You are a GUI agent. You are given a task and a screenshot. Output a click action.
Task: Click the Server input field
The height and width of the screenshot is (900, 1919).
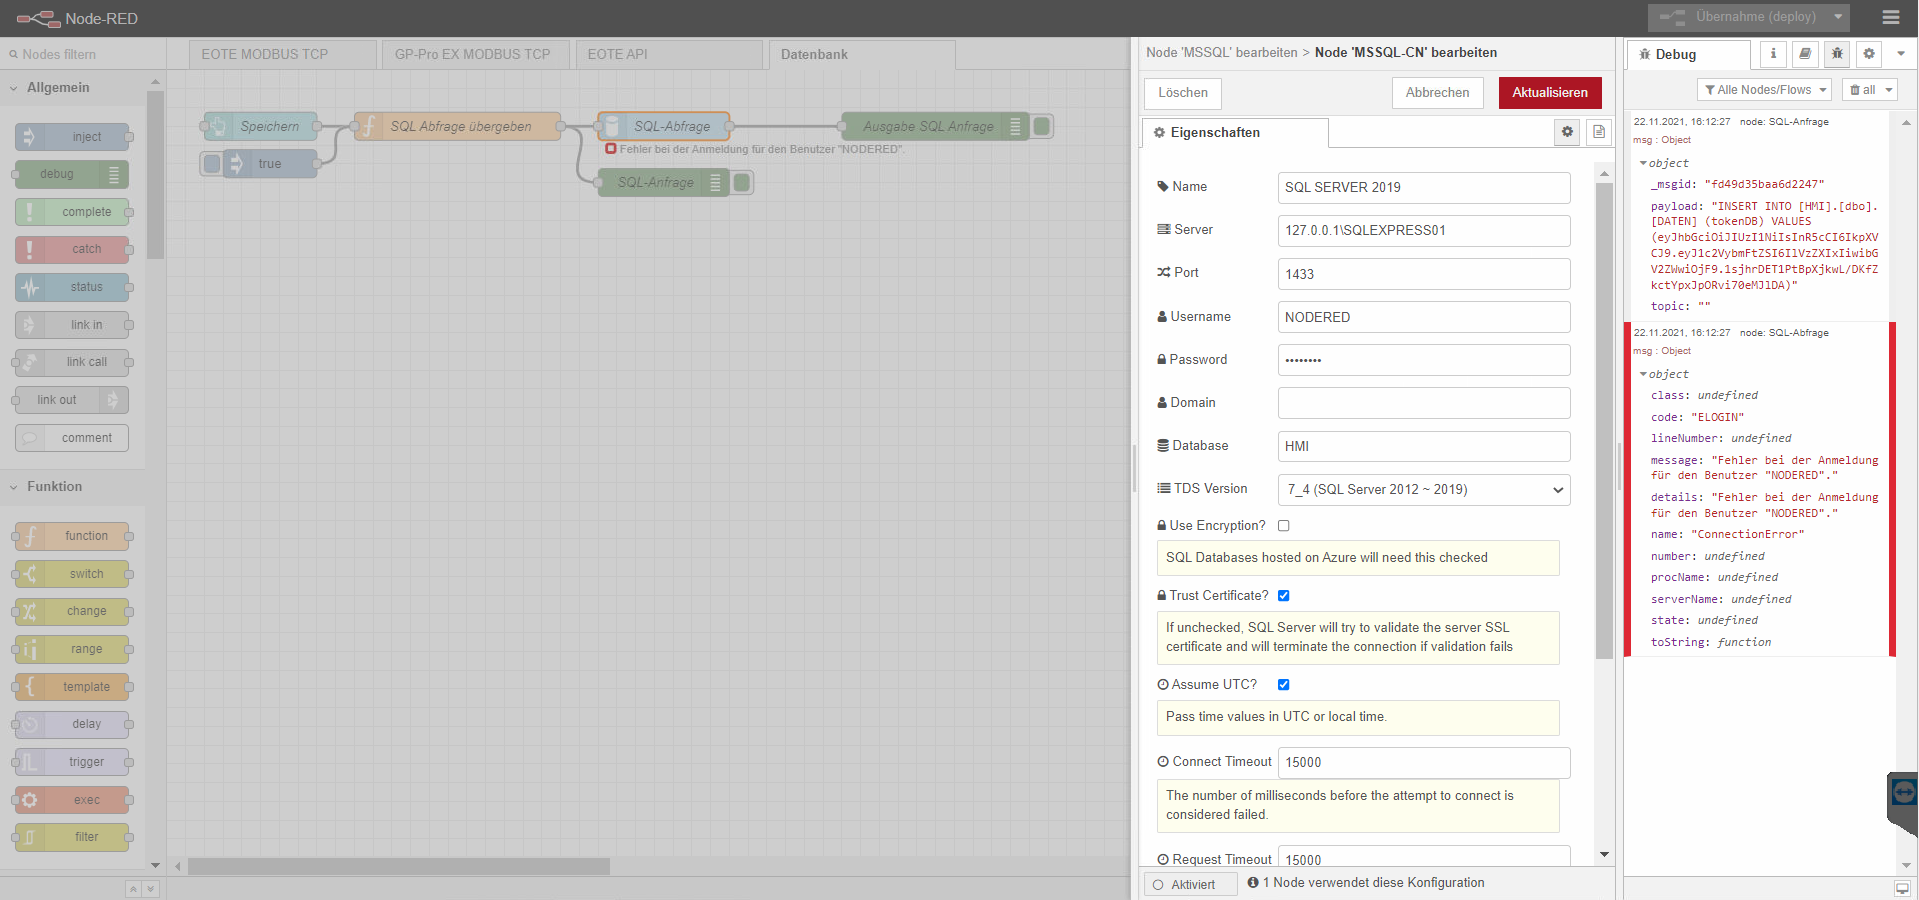(x=1424, y=230)
